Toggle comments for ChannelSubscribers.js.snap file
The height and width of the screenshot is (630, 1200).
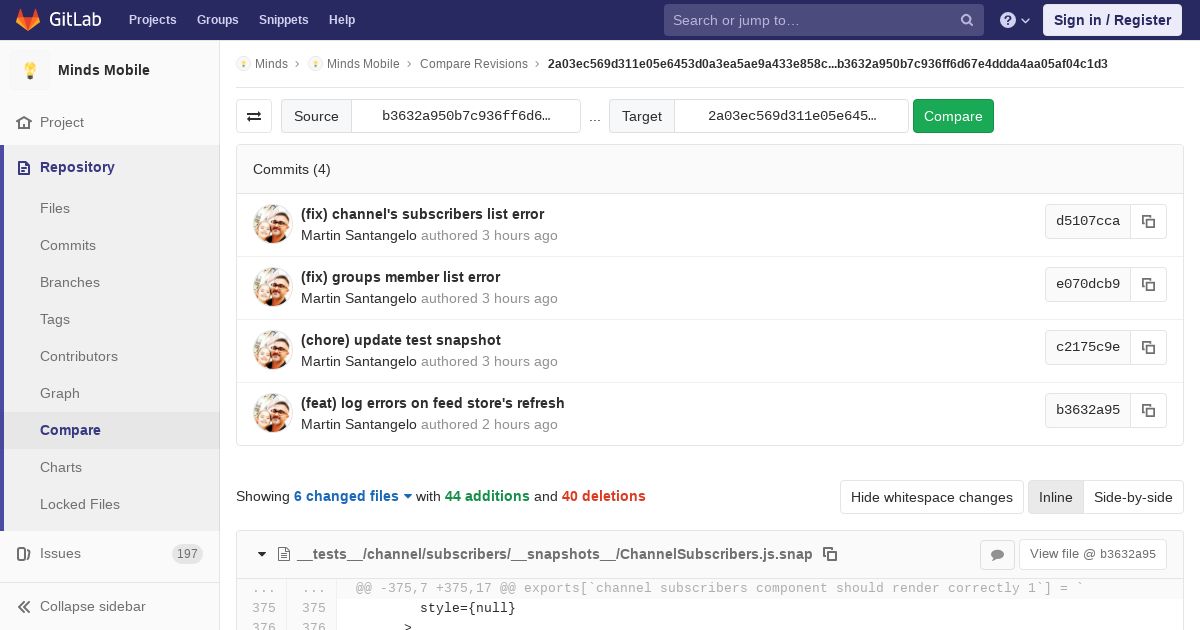(x=997, y=555)
